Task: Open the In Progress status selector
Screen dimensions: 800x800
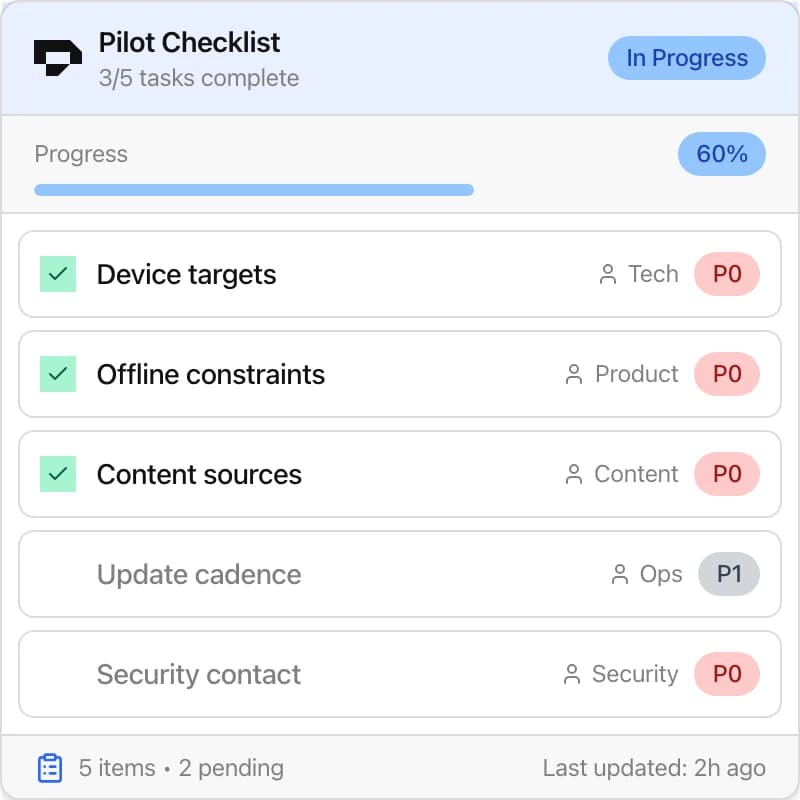Action: click(x=686, y=58)
